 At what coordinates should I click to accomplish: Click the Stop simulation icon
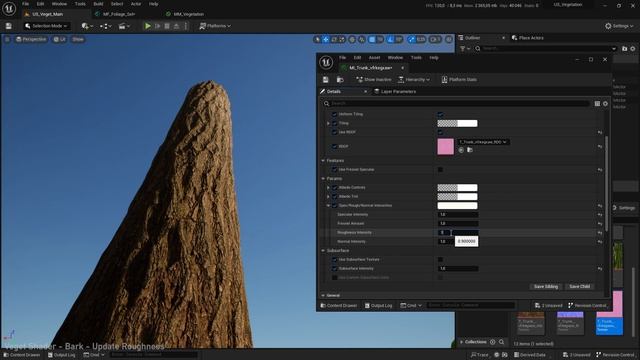point(167,26)
